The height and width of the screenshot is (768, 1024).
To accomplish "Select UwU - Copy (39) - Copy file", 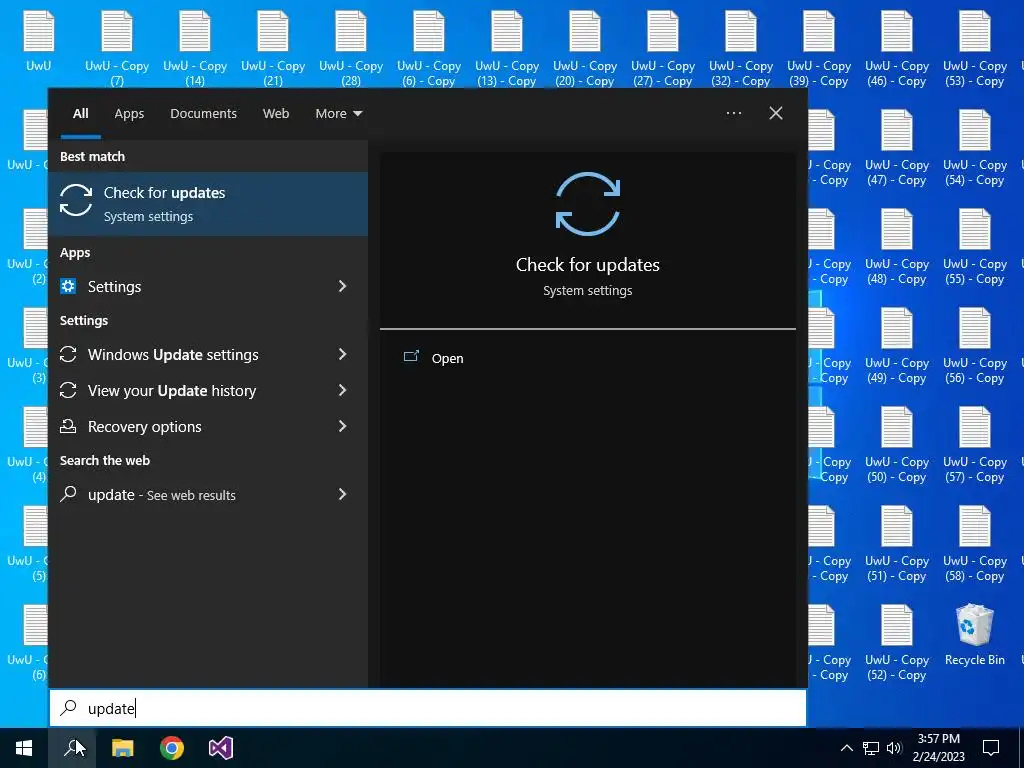I will click(x=819, y=47).
